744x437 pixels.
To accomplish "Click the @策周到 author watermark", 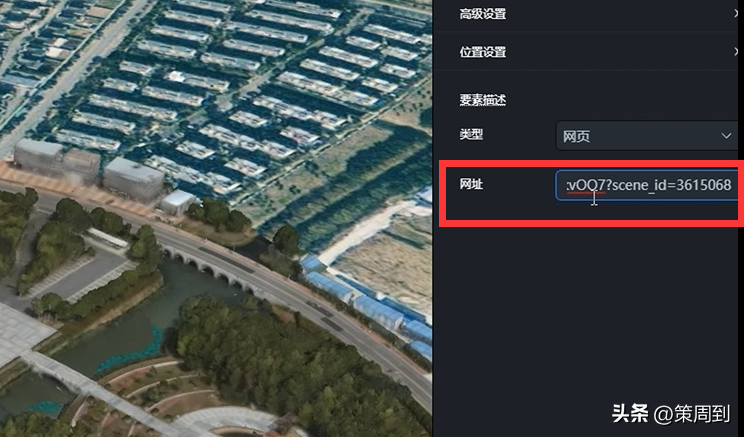I will [x=692, y=414].
